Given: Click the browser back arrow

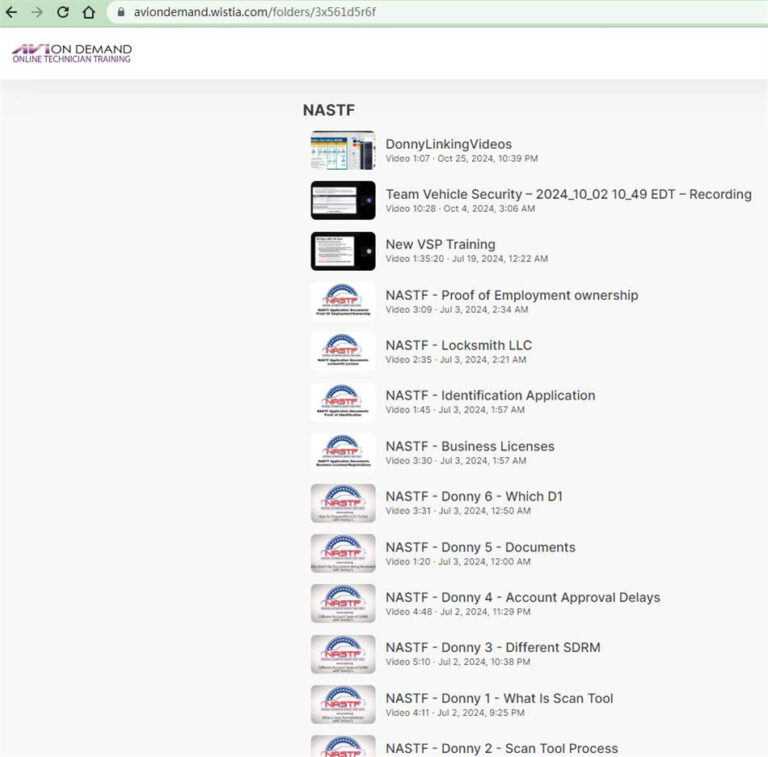Looking at the screenshot, I should (12, 13).
